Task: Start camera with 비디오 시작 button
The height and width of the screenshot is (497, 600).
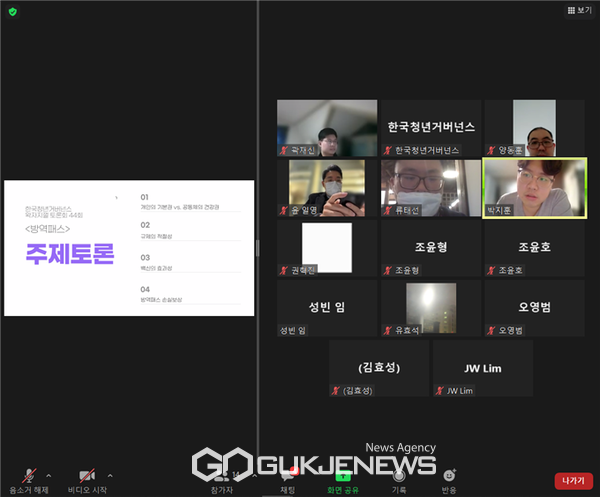Action: (x=87, y=481)
